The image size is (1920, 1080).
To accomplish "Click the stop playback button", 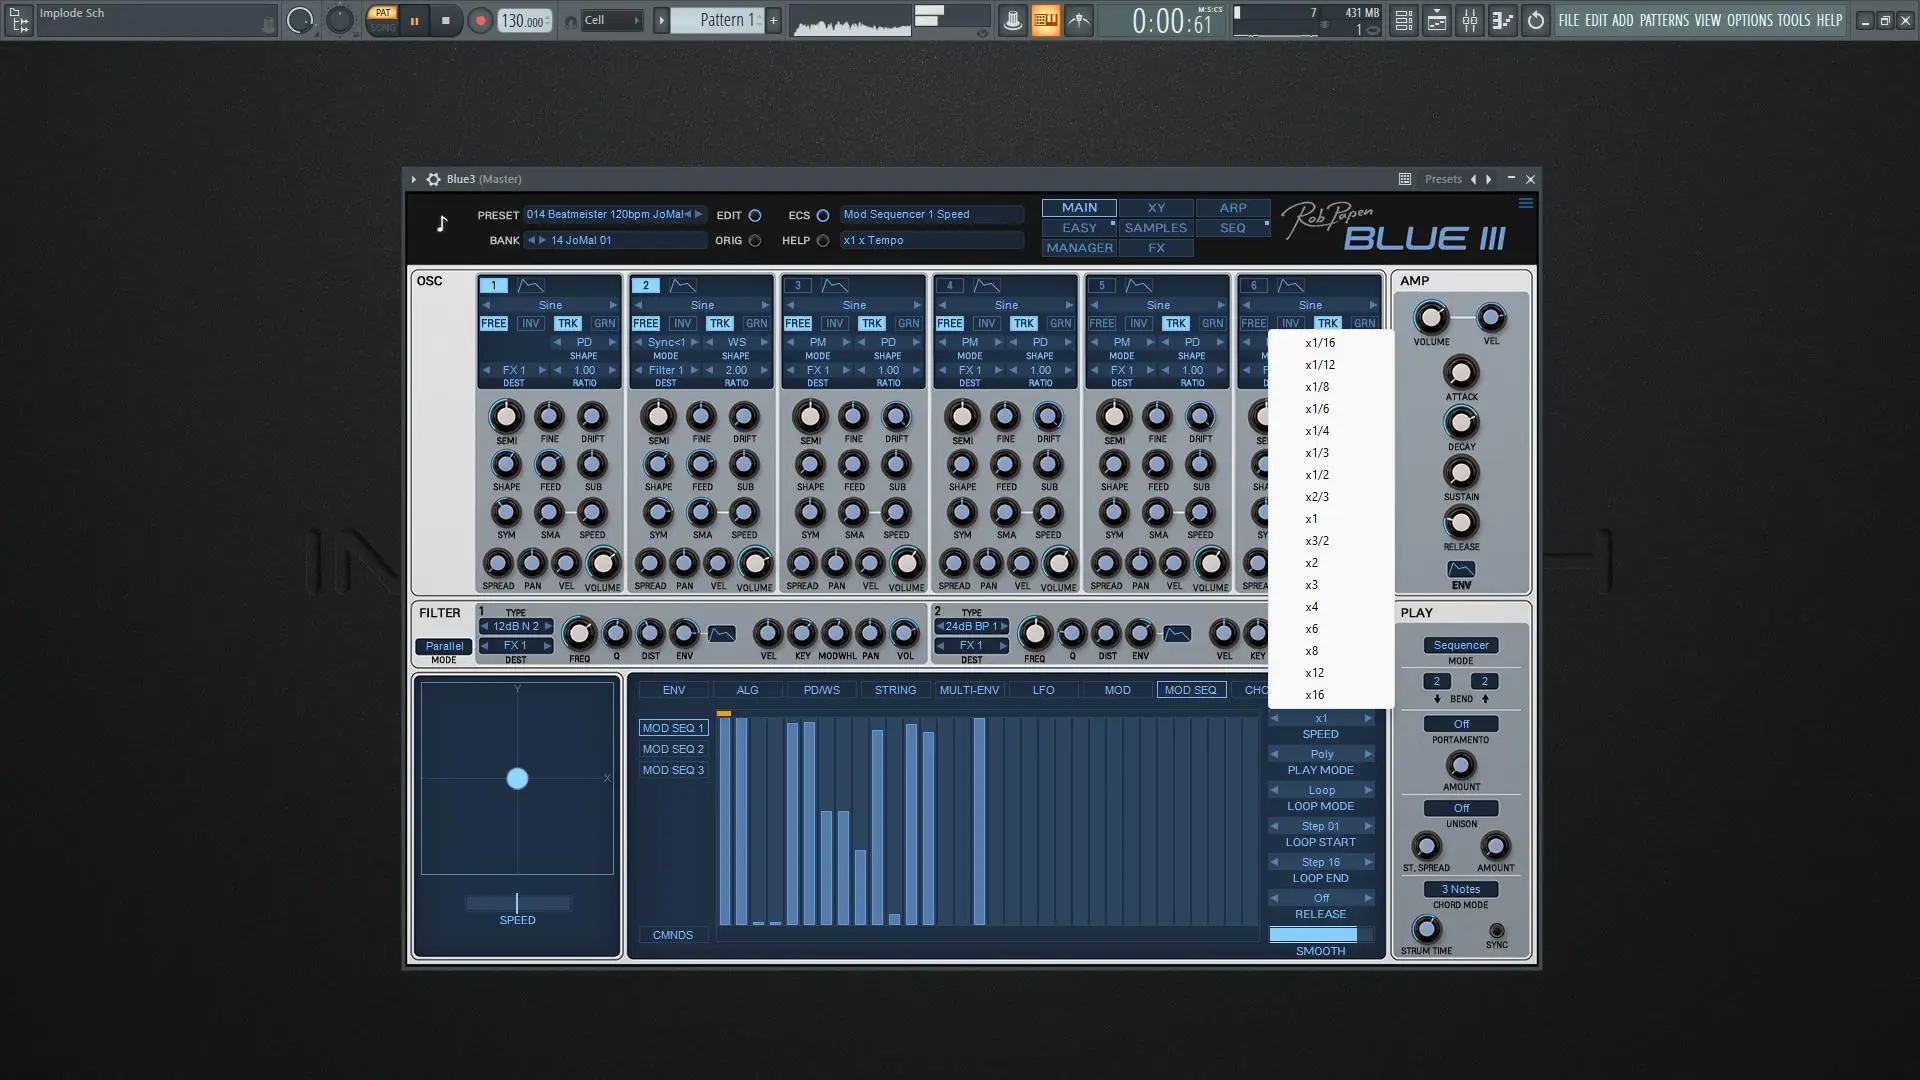I will (x=445, y=20).
